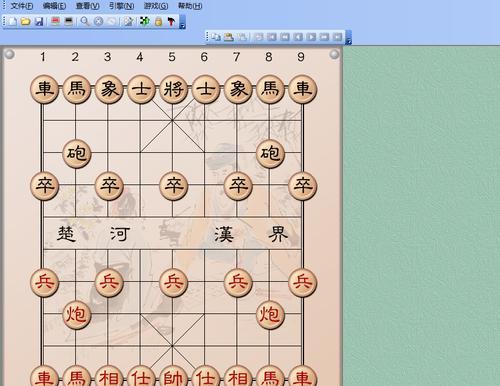Click the green checkered board icon
Viewport: 500px width, 386px height.
[x=145, y=22]
